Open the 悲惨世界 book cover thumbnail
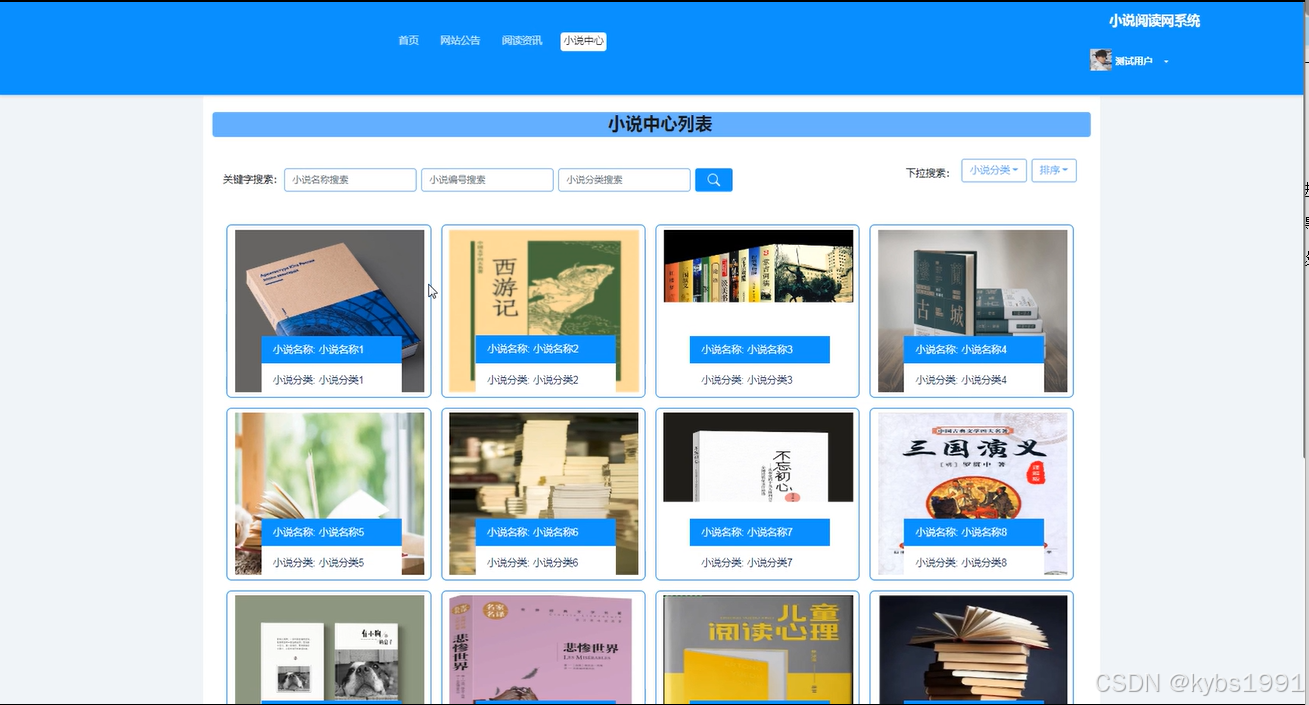The height and width of the screenshot is (705, 1309). coord(544,650)
